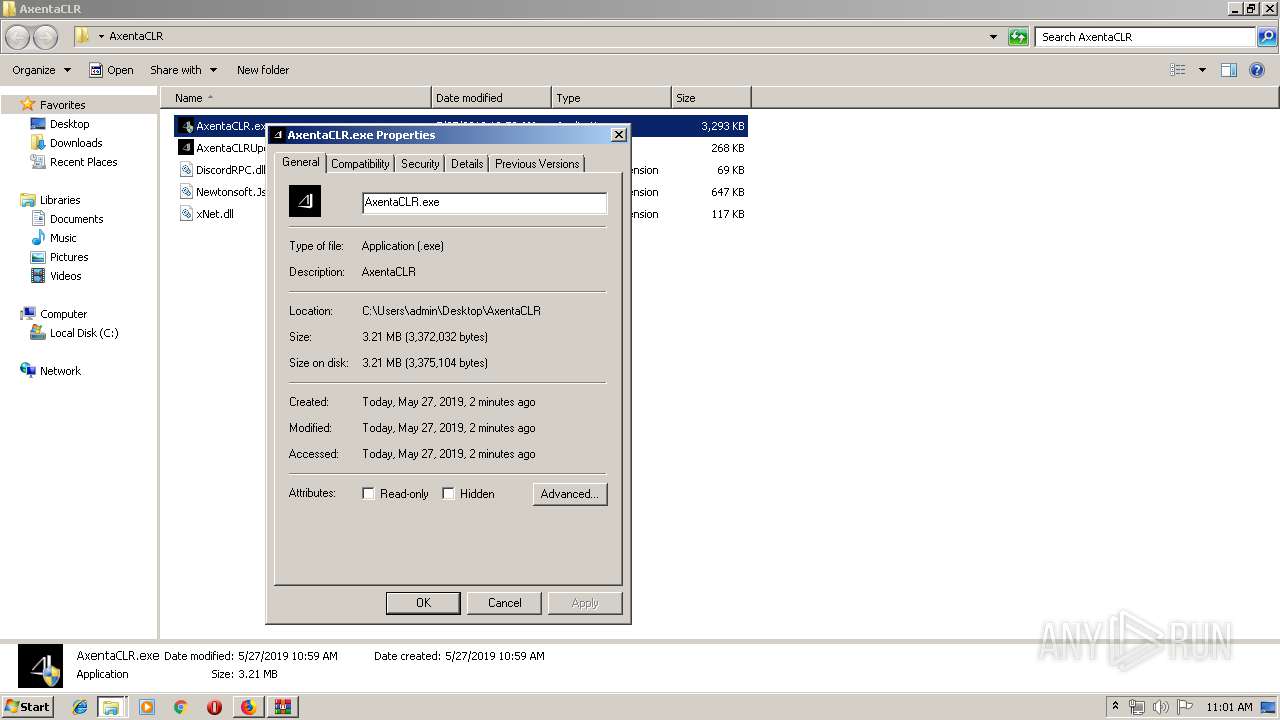Select the AxentaCLR.exe file icon in the list
1280x720 pixels.
186,126
